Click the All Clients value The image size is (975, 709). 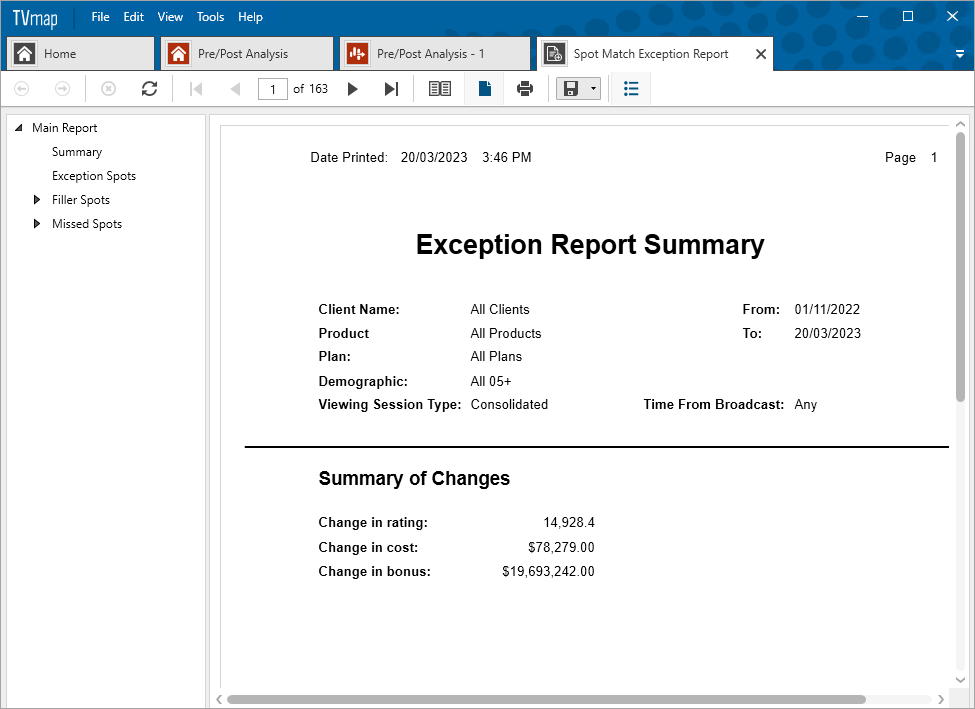pyautogui.click(x=500, y=309)
